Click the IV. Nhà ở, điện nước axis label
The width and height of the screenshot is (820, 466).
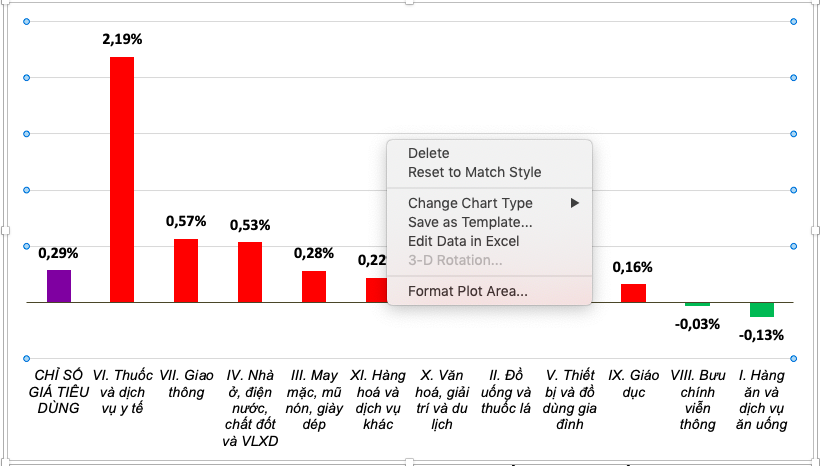(x=251, y=407)
